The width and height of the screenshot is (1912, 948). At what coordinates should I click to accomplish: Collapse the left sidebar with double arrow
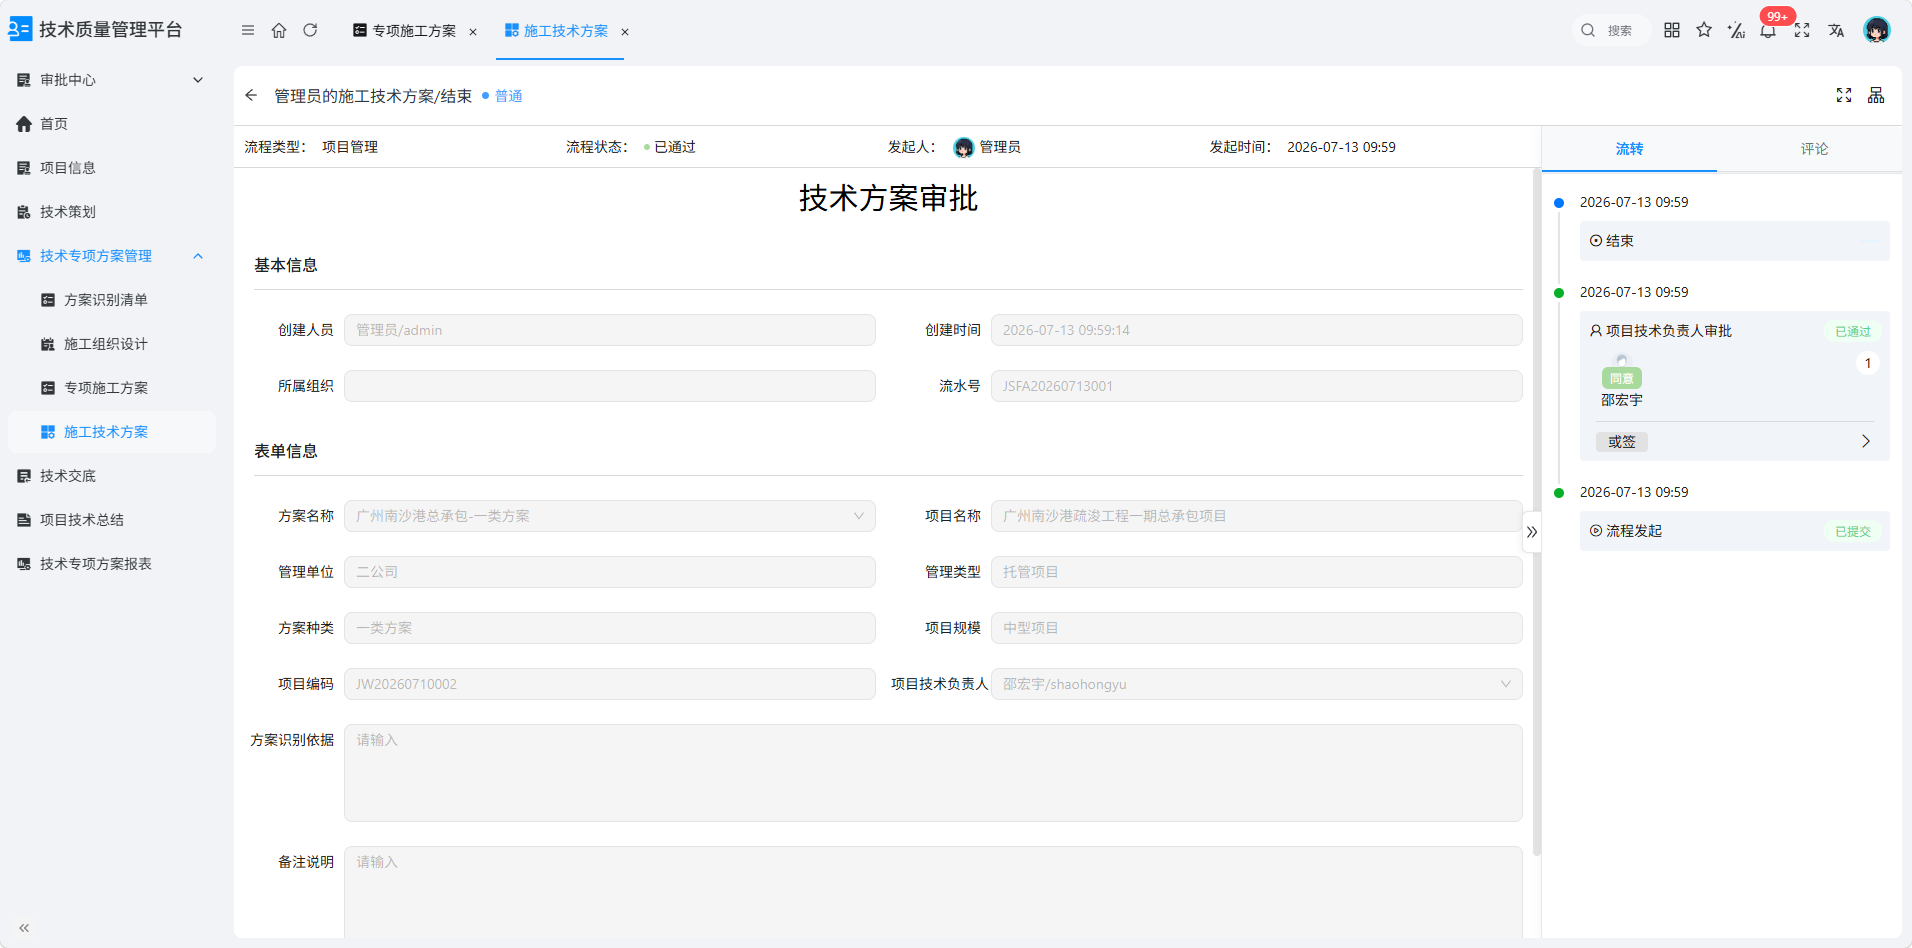pos(24,928)
